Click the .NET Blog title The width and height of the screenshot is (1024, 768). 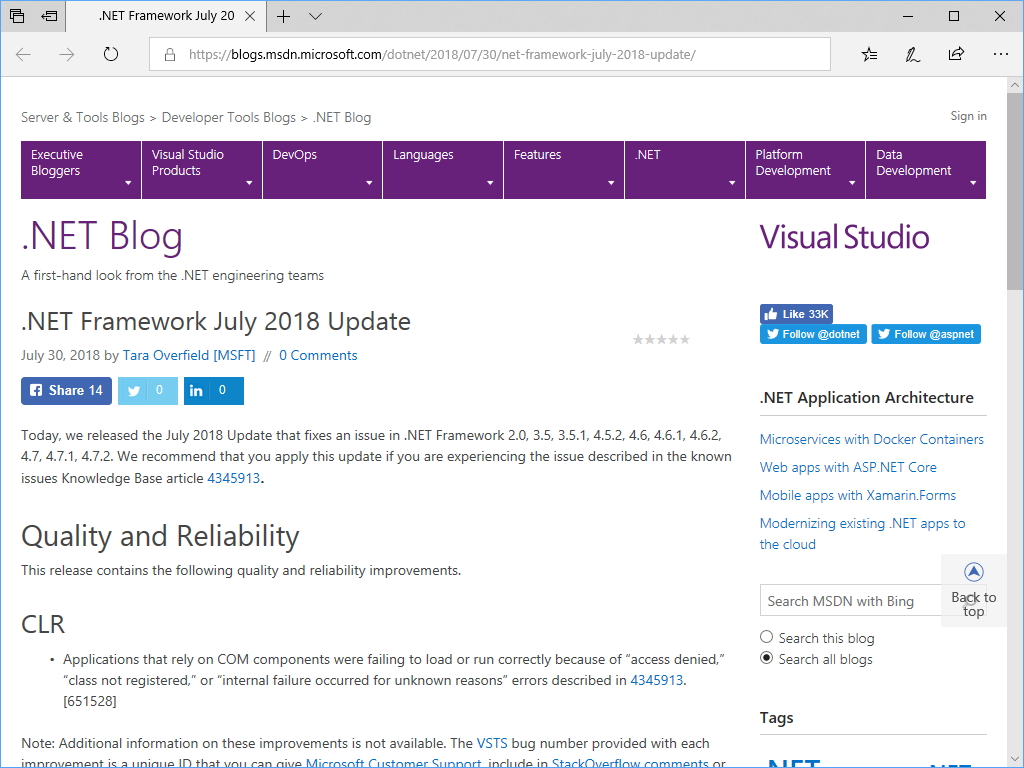pos(102,236)
